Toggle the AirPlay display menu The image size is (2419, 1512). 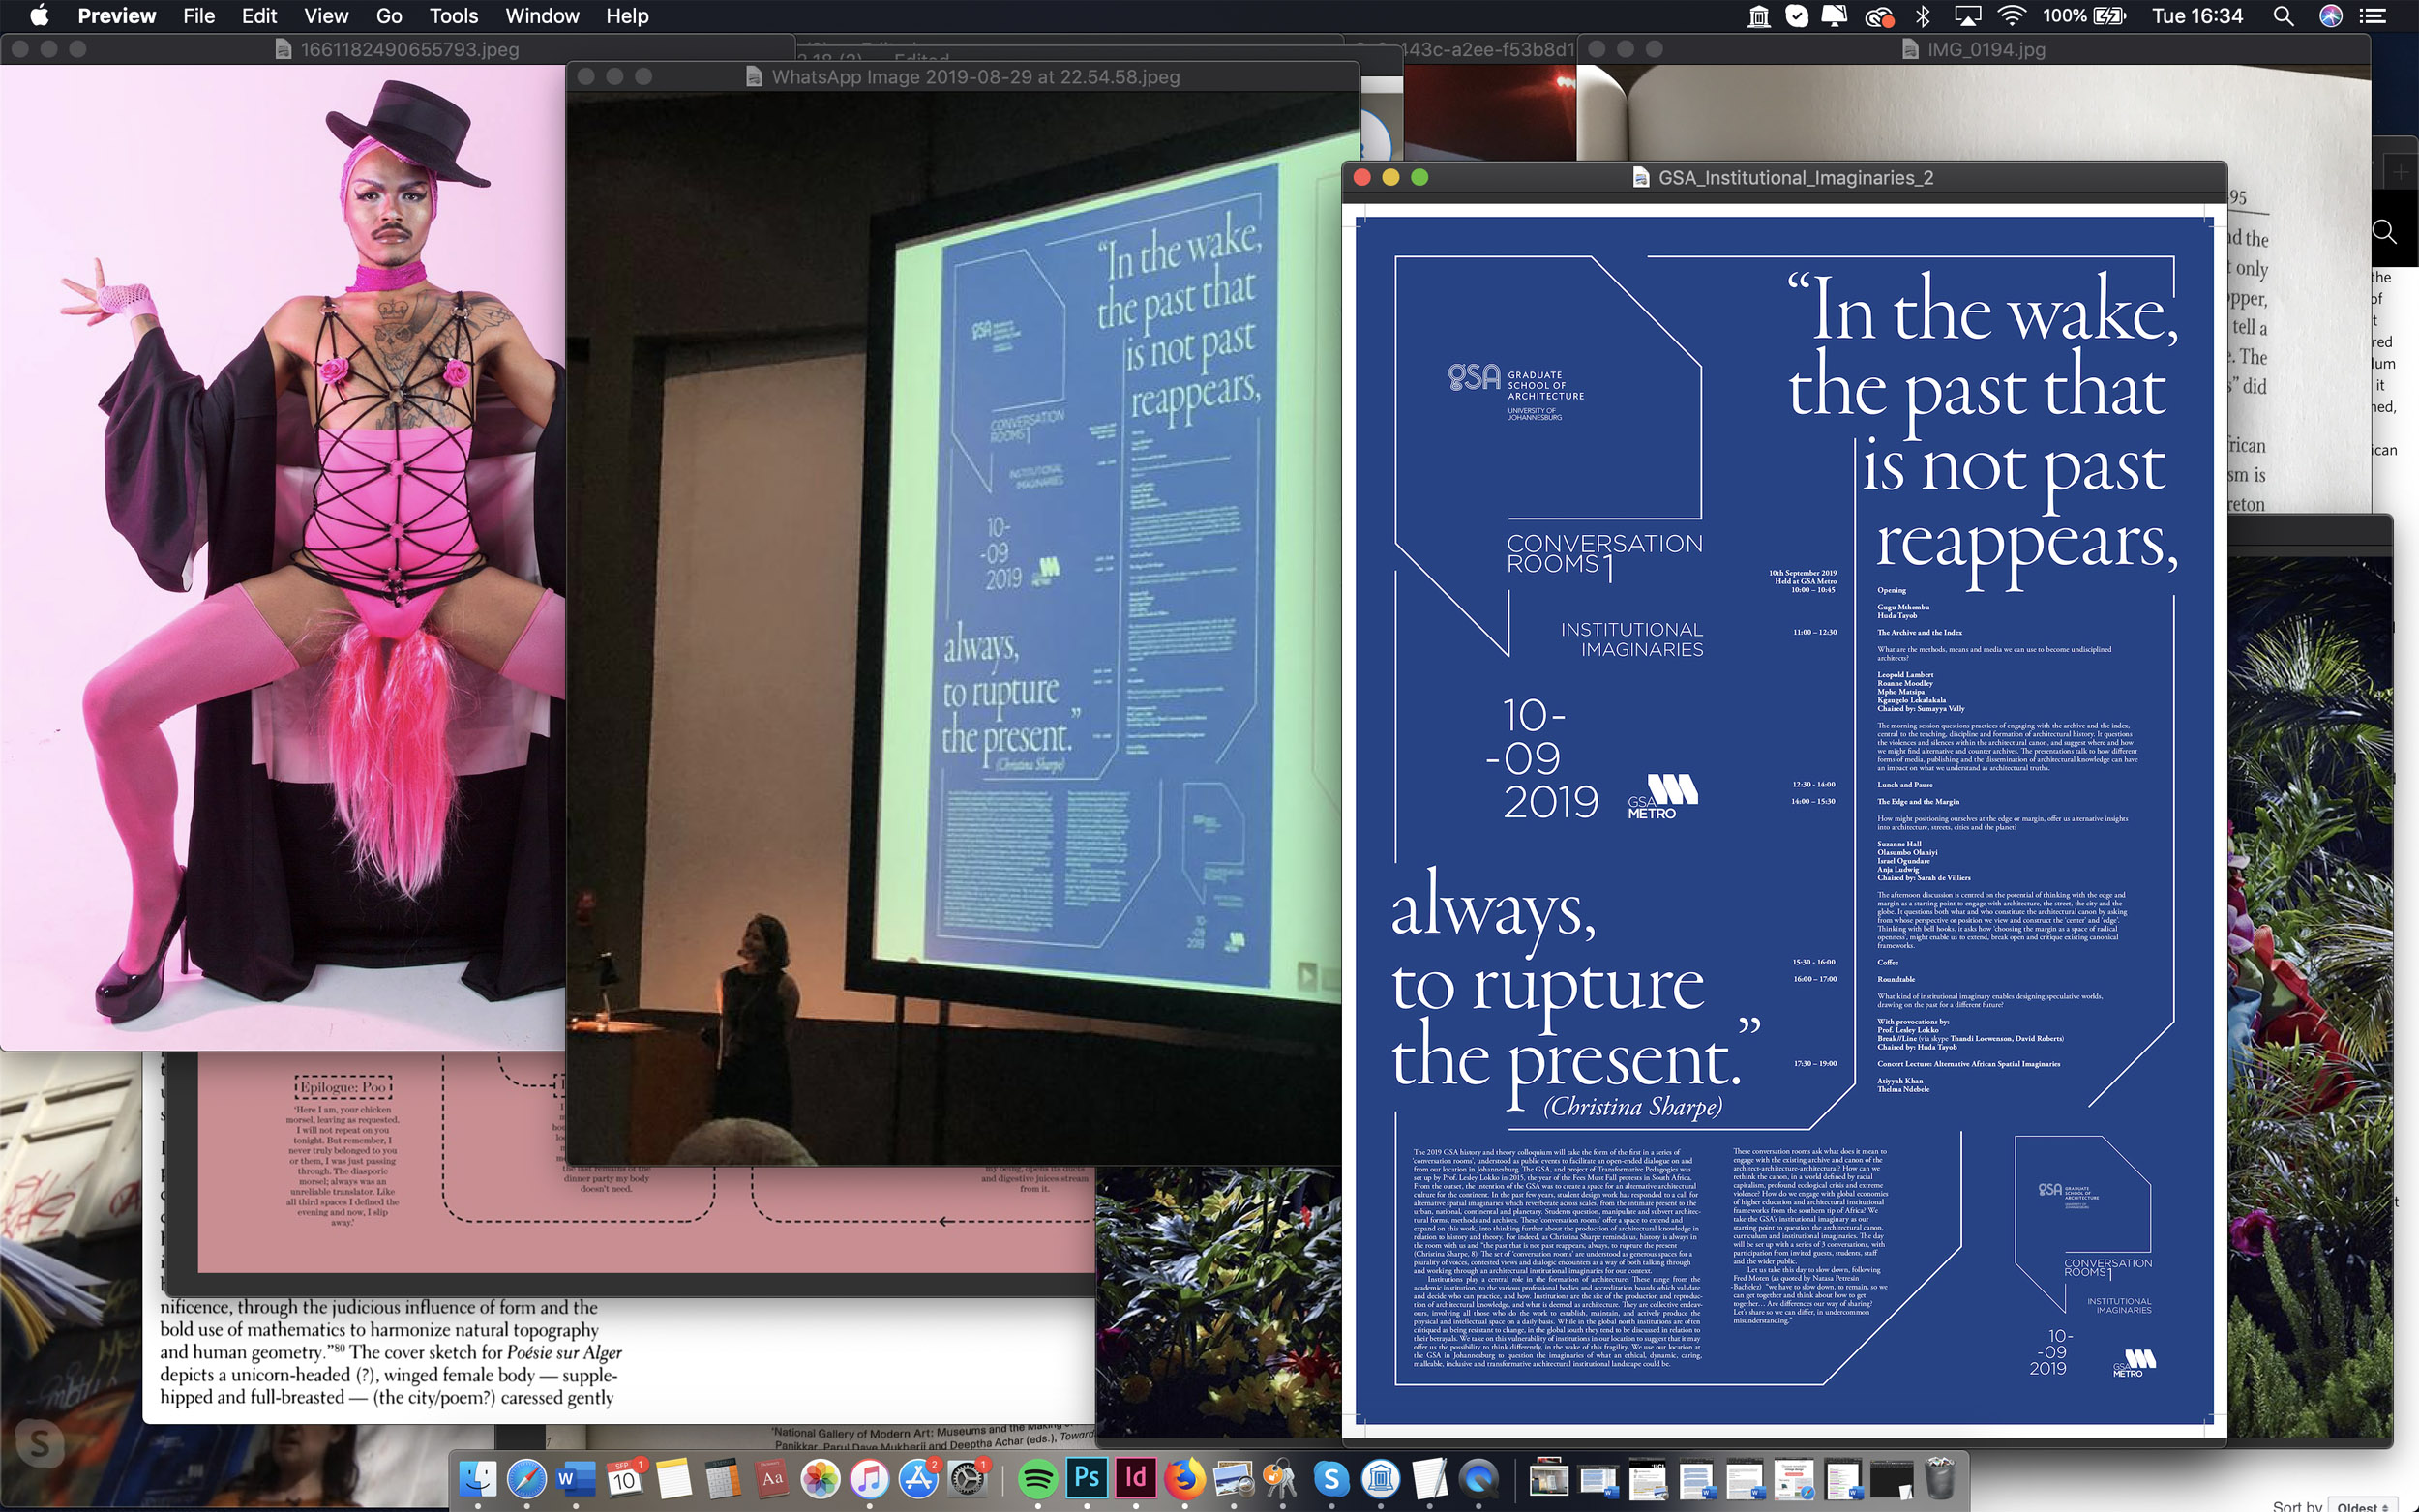(x=1967, y=16)
